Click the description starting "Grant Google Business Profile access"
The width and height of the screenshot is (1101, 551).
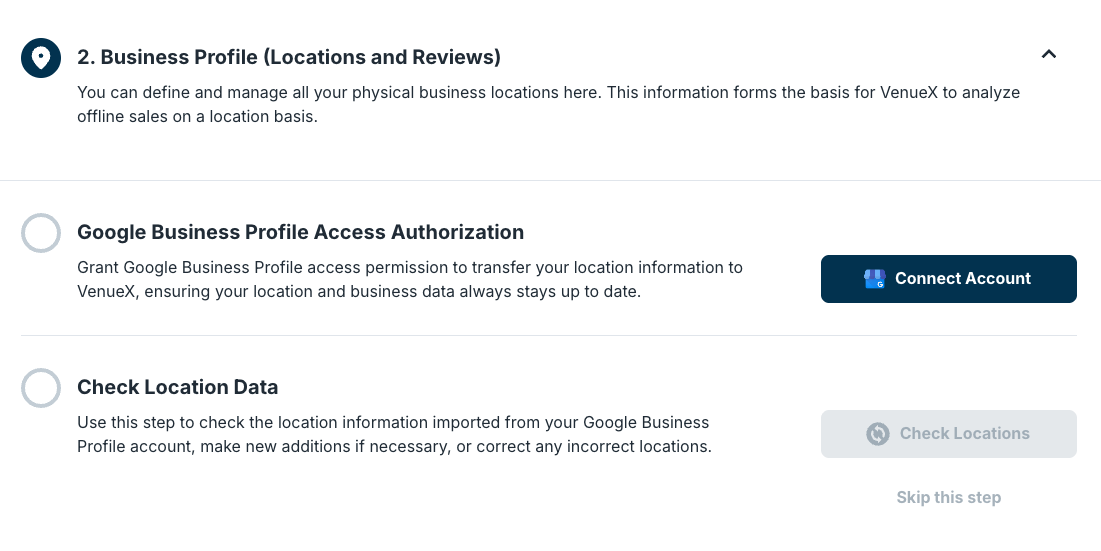(x=410, y=279)
